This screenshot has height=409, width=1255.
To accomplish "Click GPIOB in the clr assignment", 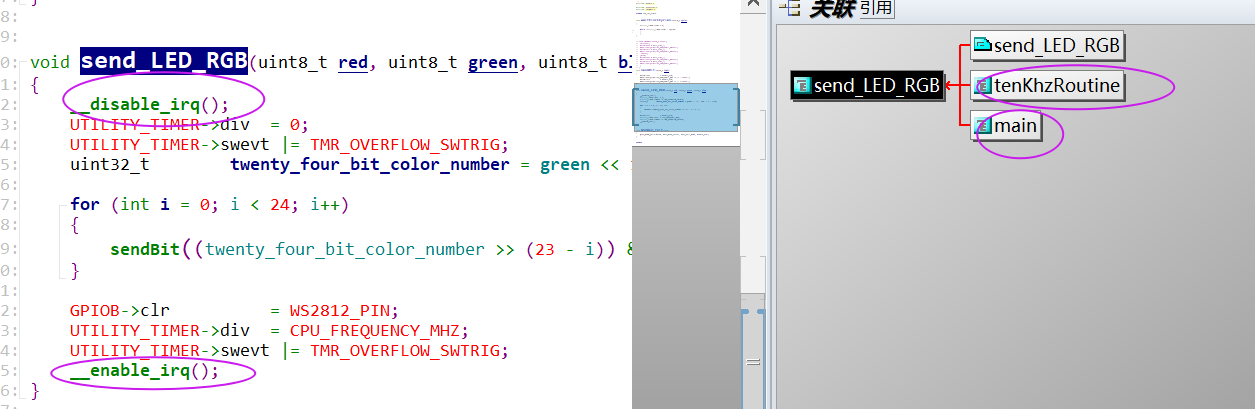I will coord(95,310).
